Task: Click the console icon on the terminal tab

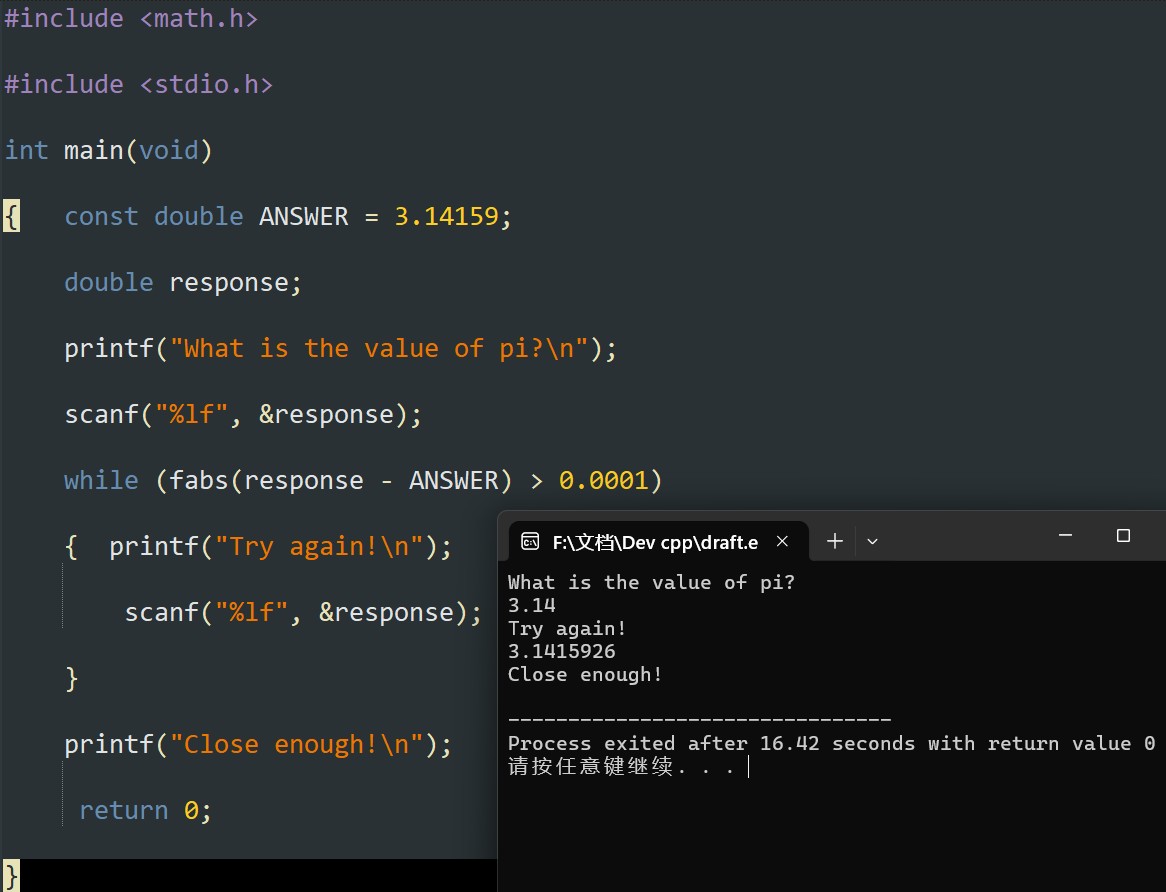Action: [x=529, y=542]
